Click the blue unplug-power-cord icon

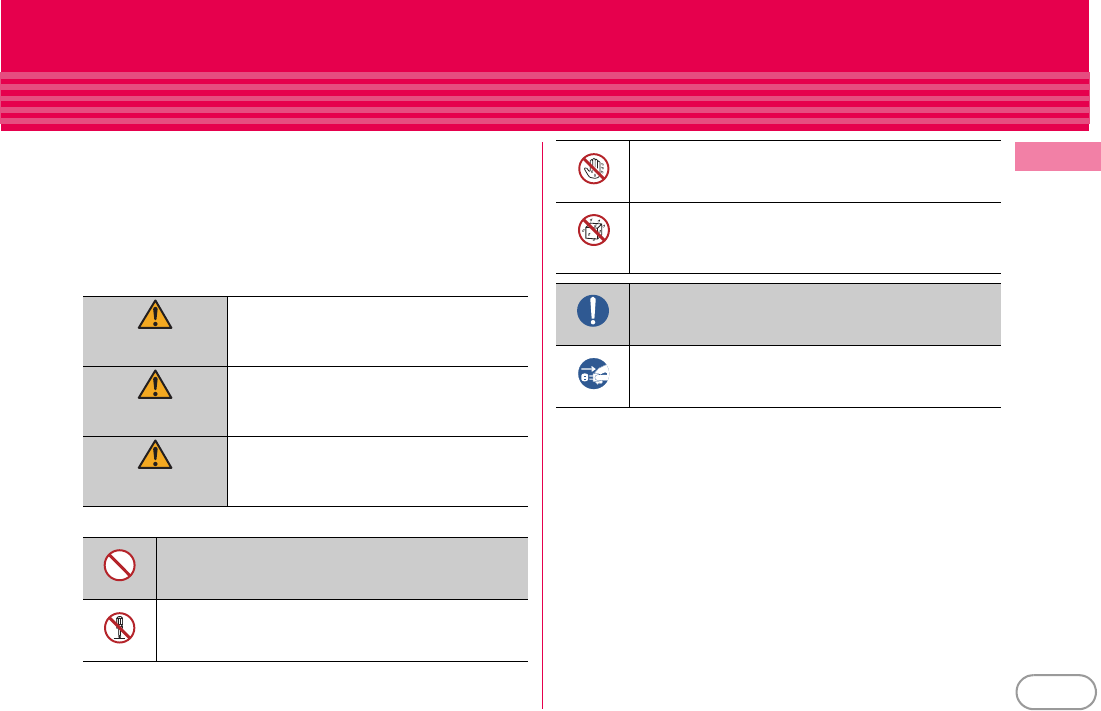pyautogui.click(x=593, y=374)
